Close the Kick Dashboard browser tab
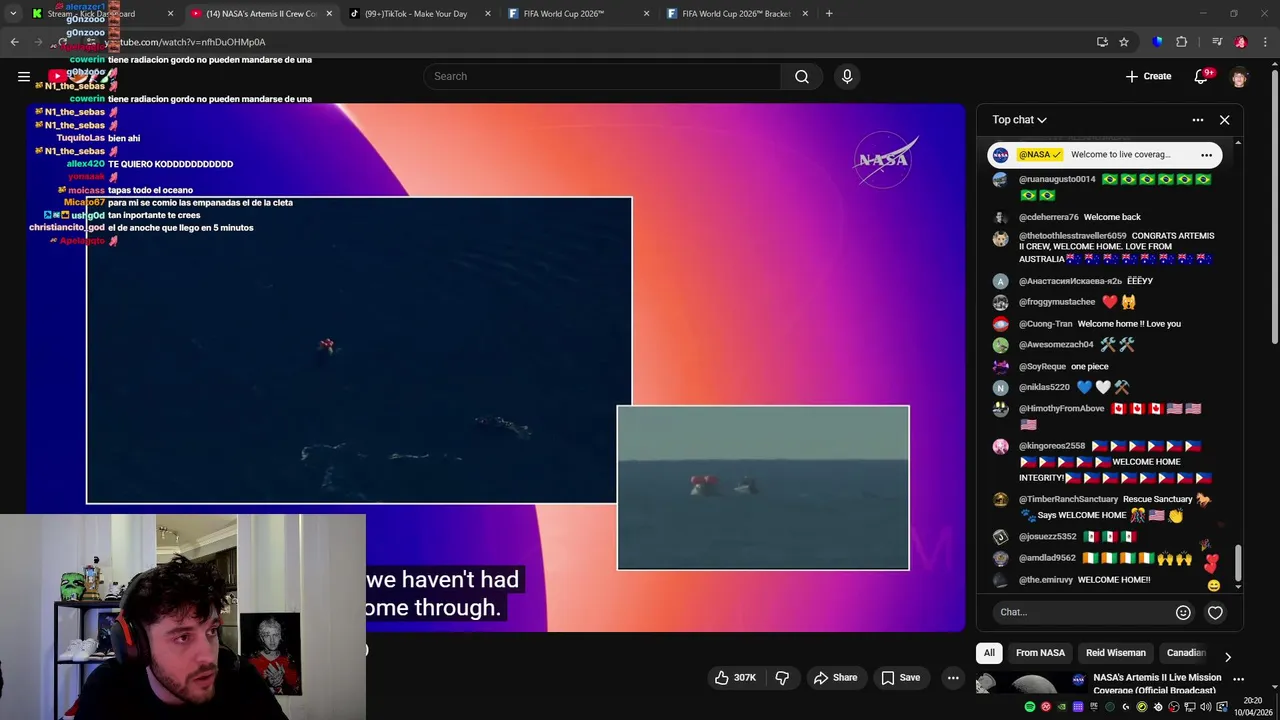Image resolution: width=1280 pixels, height=720 pixels. point(170,14)
